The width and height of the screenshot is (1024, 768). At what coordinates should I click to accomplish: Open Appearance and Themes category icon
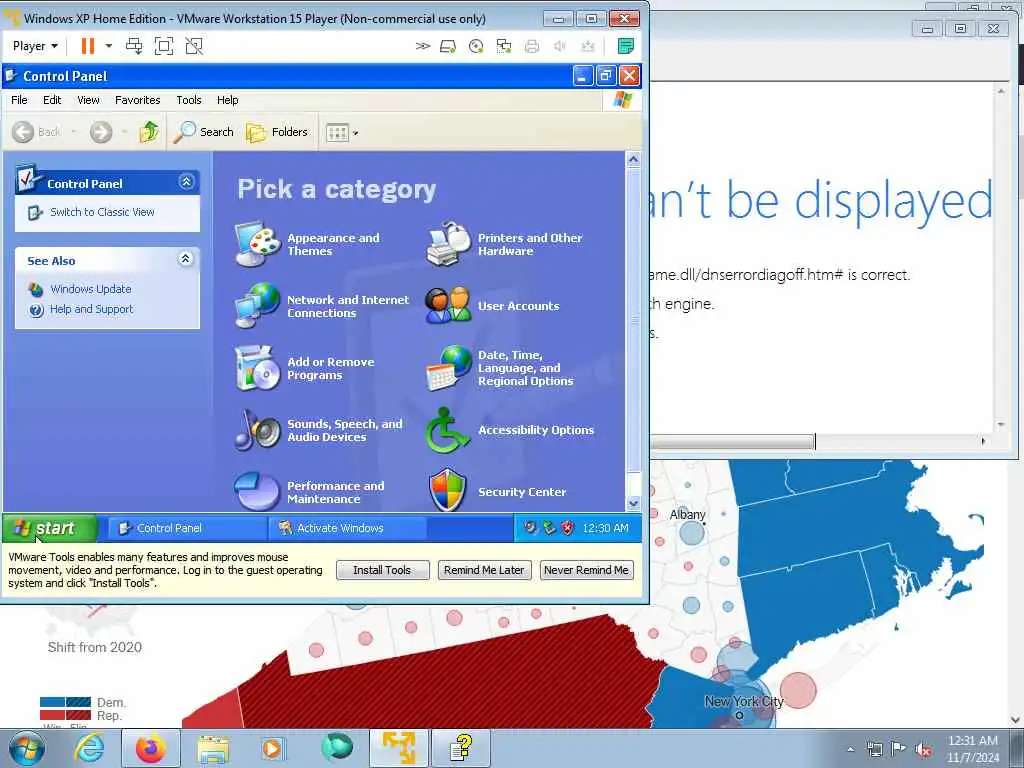pyautogui.click(x=257, y=244)
